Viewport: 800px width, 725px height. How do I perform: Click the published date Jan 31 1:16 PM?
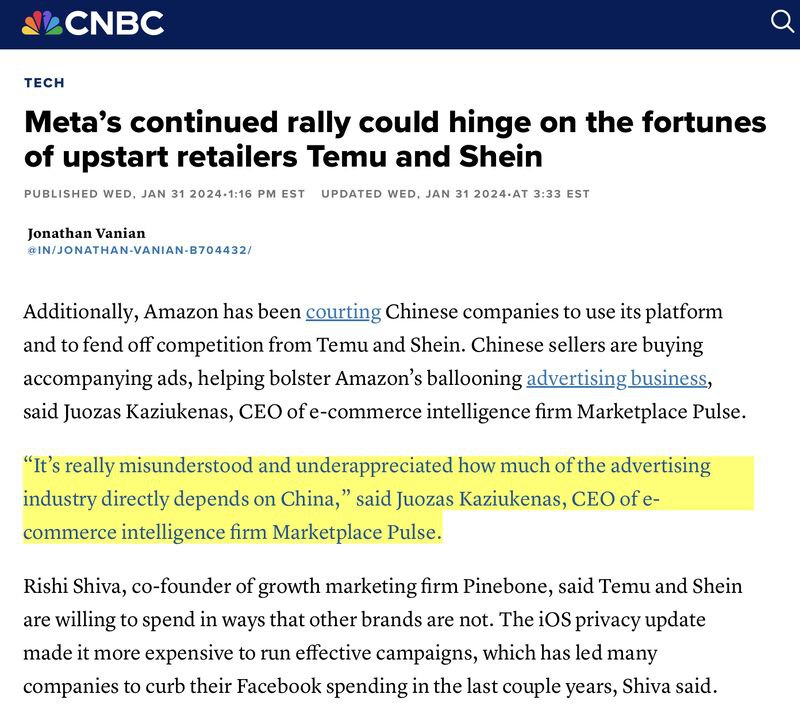[165, 194]
